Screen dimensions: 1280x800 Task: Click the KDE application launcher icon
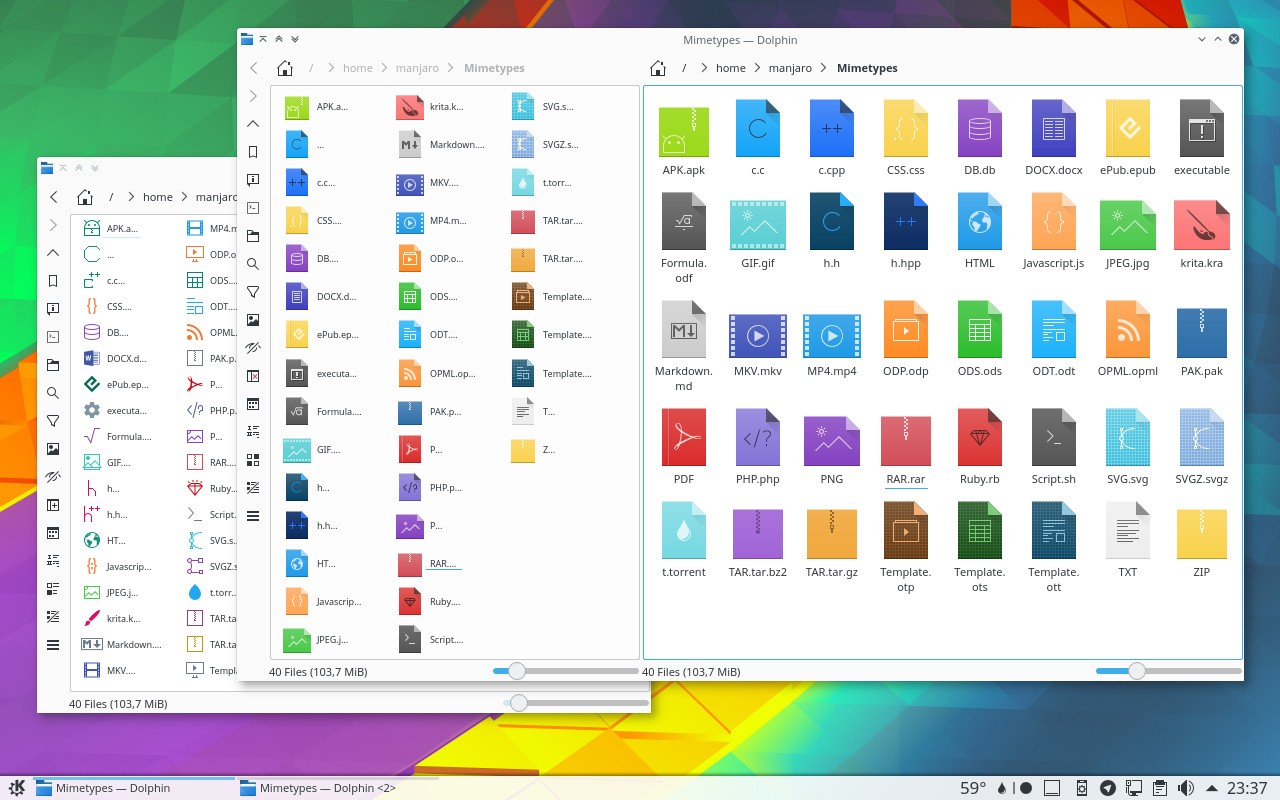tap(15, 788)
